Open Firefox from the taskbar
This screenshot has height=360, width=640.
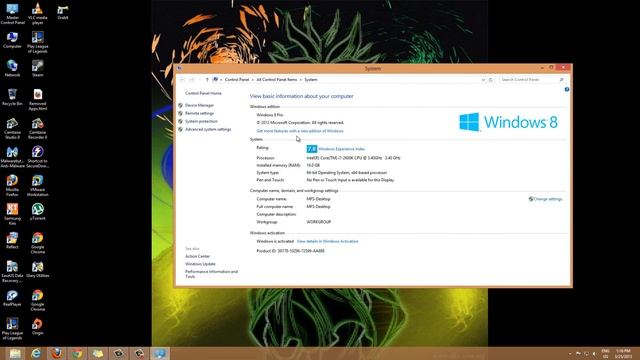point(57,353)
